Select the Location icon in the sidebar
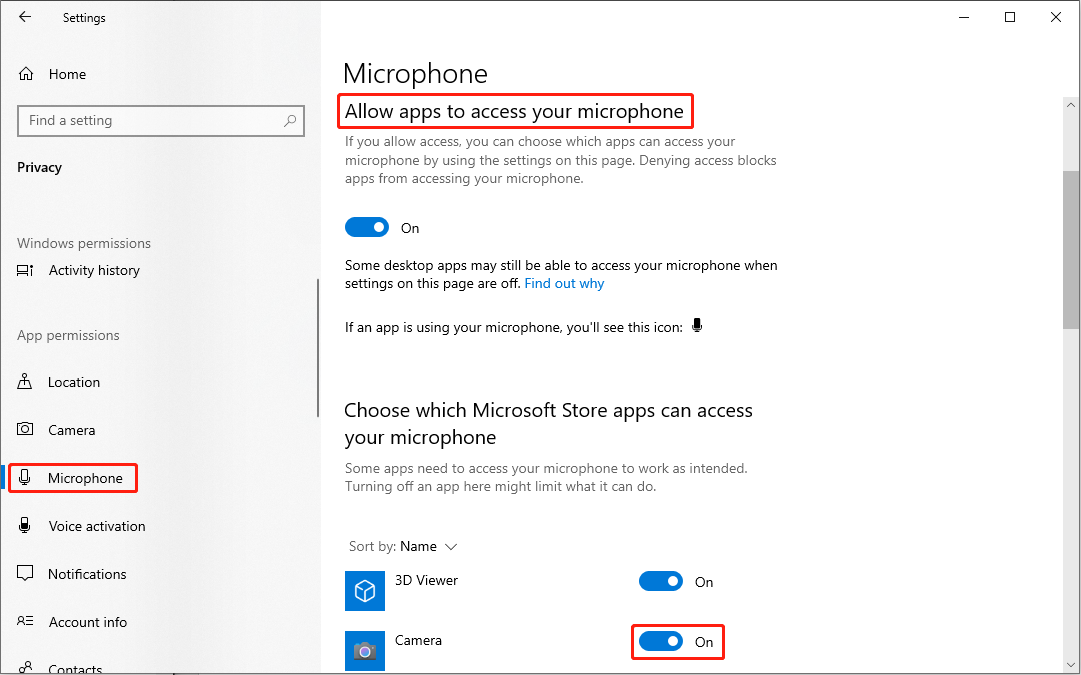Viewport: 1081px width, 675px height. tap(24, 382)
